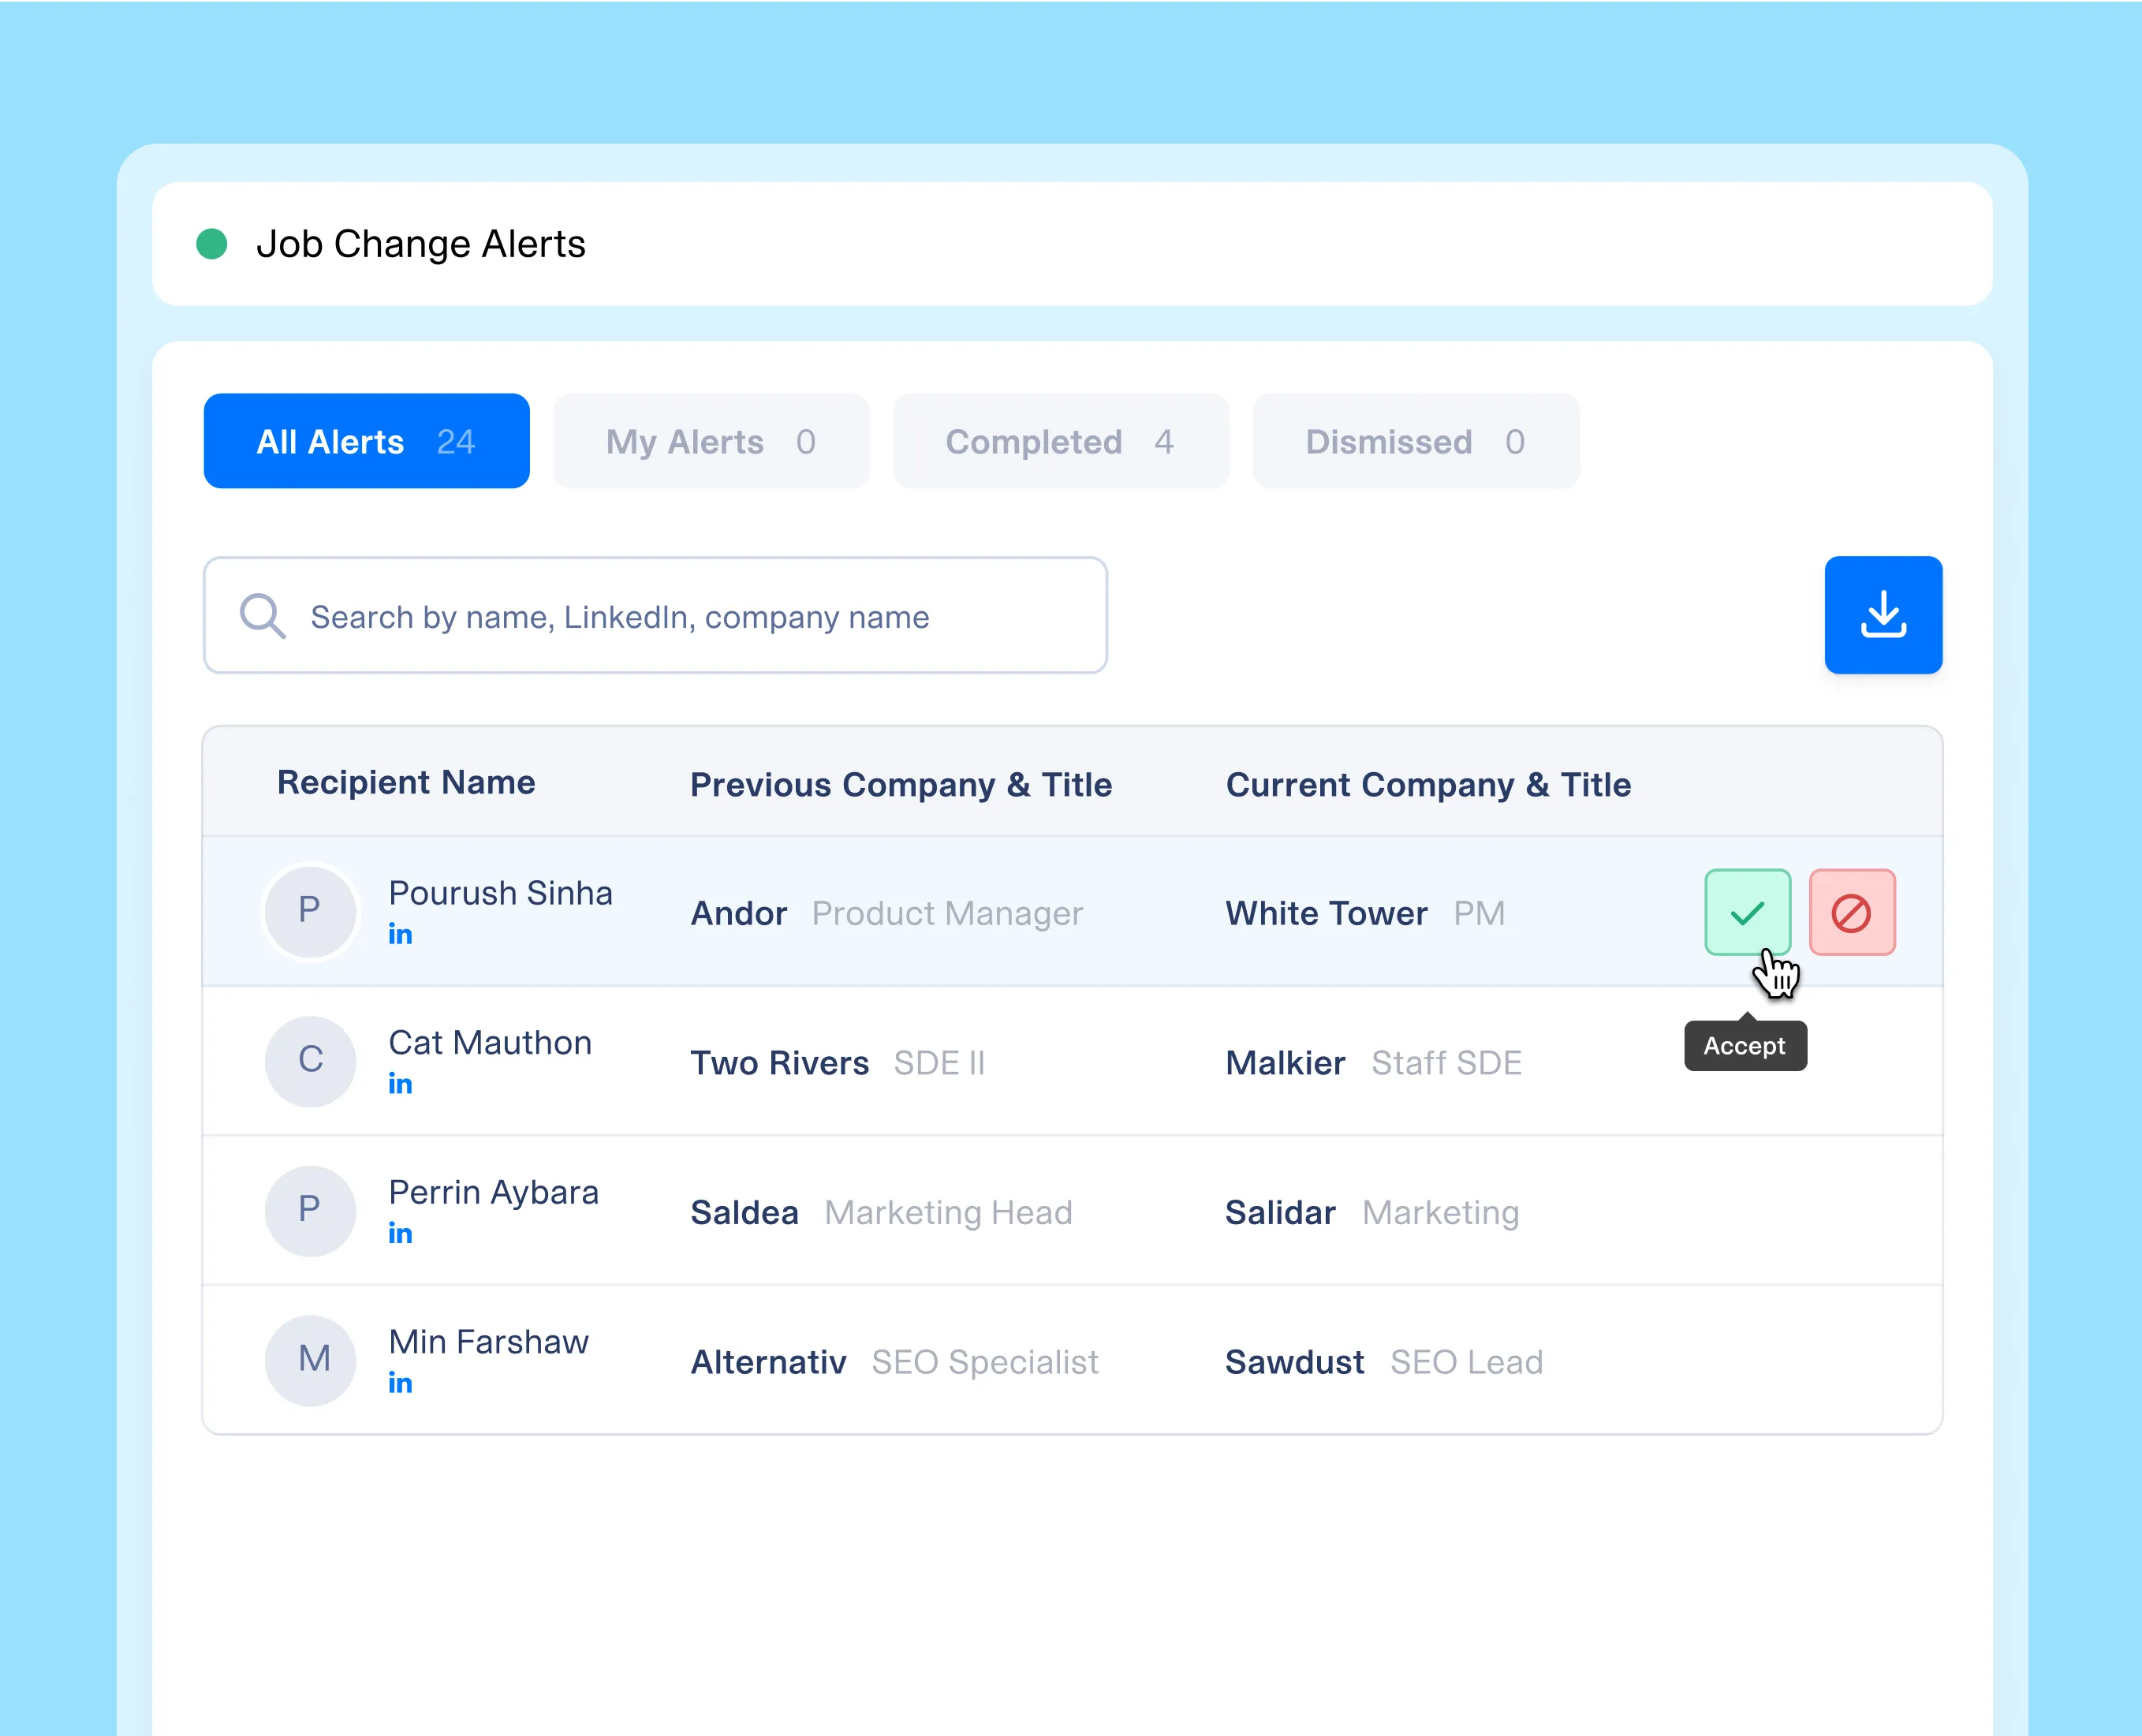This screenshot has height=1736, width=2142.
Task: Click Cat Mauthon's avatar circle
Action: point(310,1060)
